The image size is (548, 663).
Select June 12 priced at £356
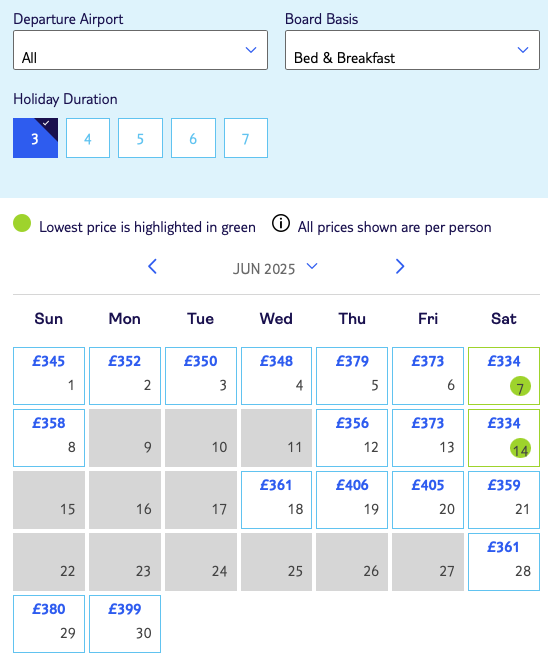(352, 438)
